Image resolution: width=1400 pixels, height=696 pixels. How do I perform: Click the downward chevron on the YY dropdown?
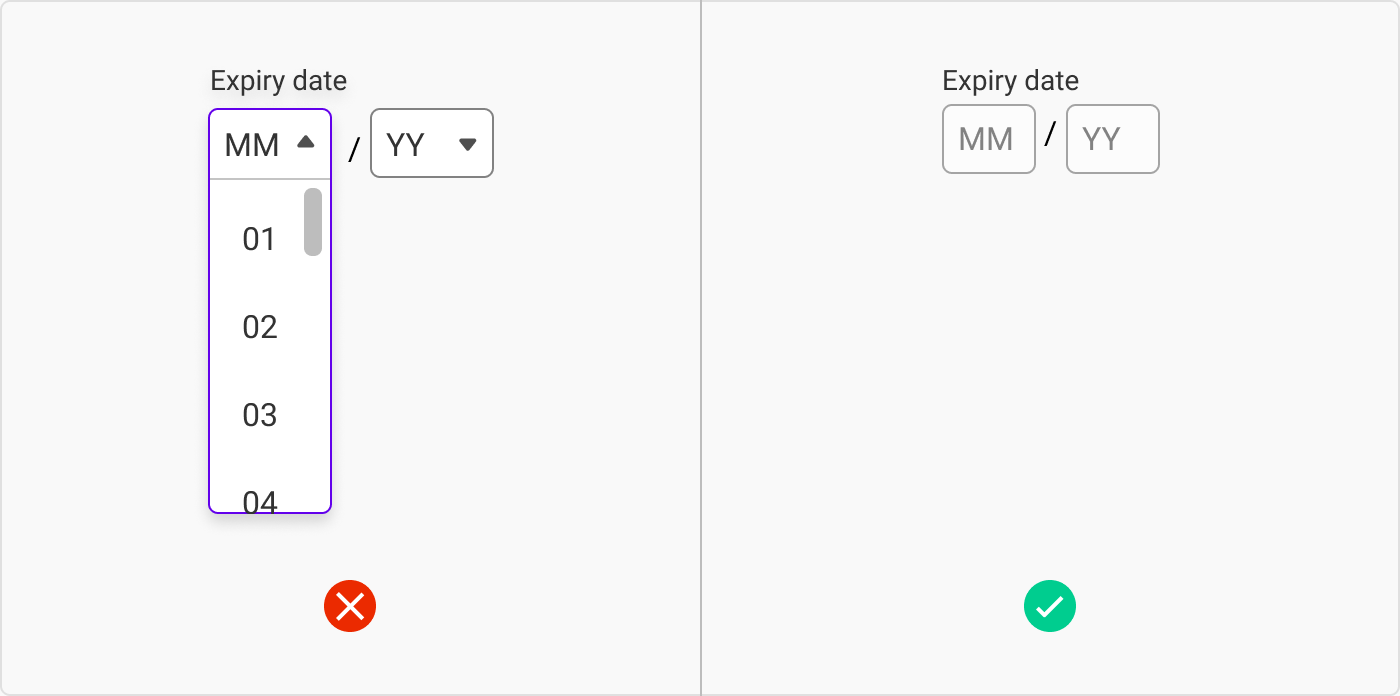[x=467, y=144]
